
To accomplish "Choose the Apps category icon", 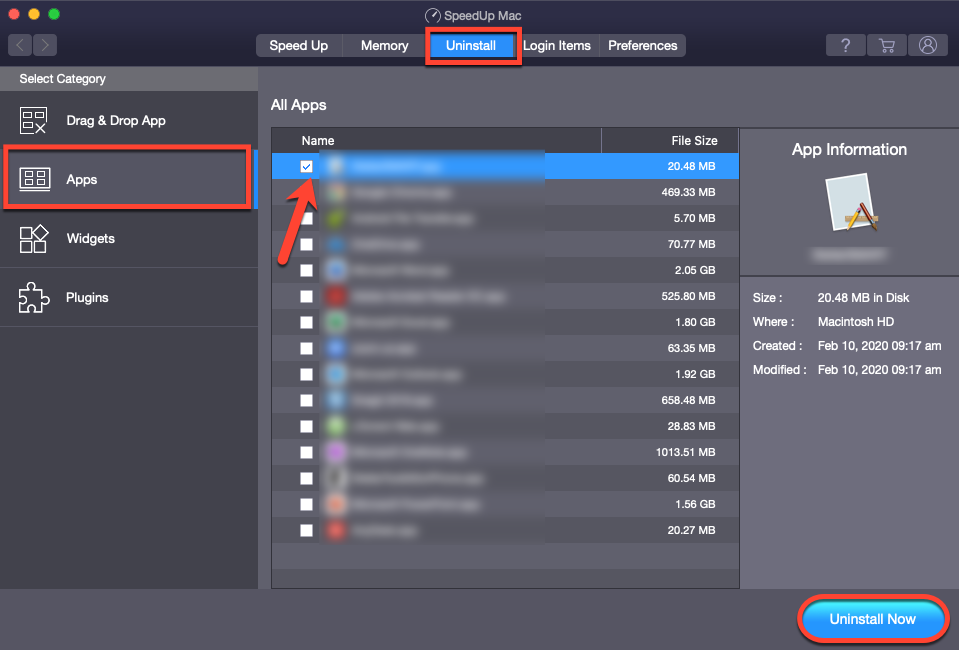I will (x=35, y=179).
